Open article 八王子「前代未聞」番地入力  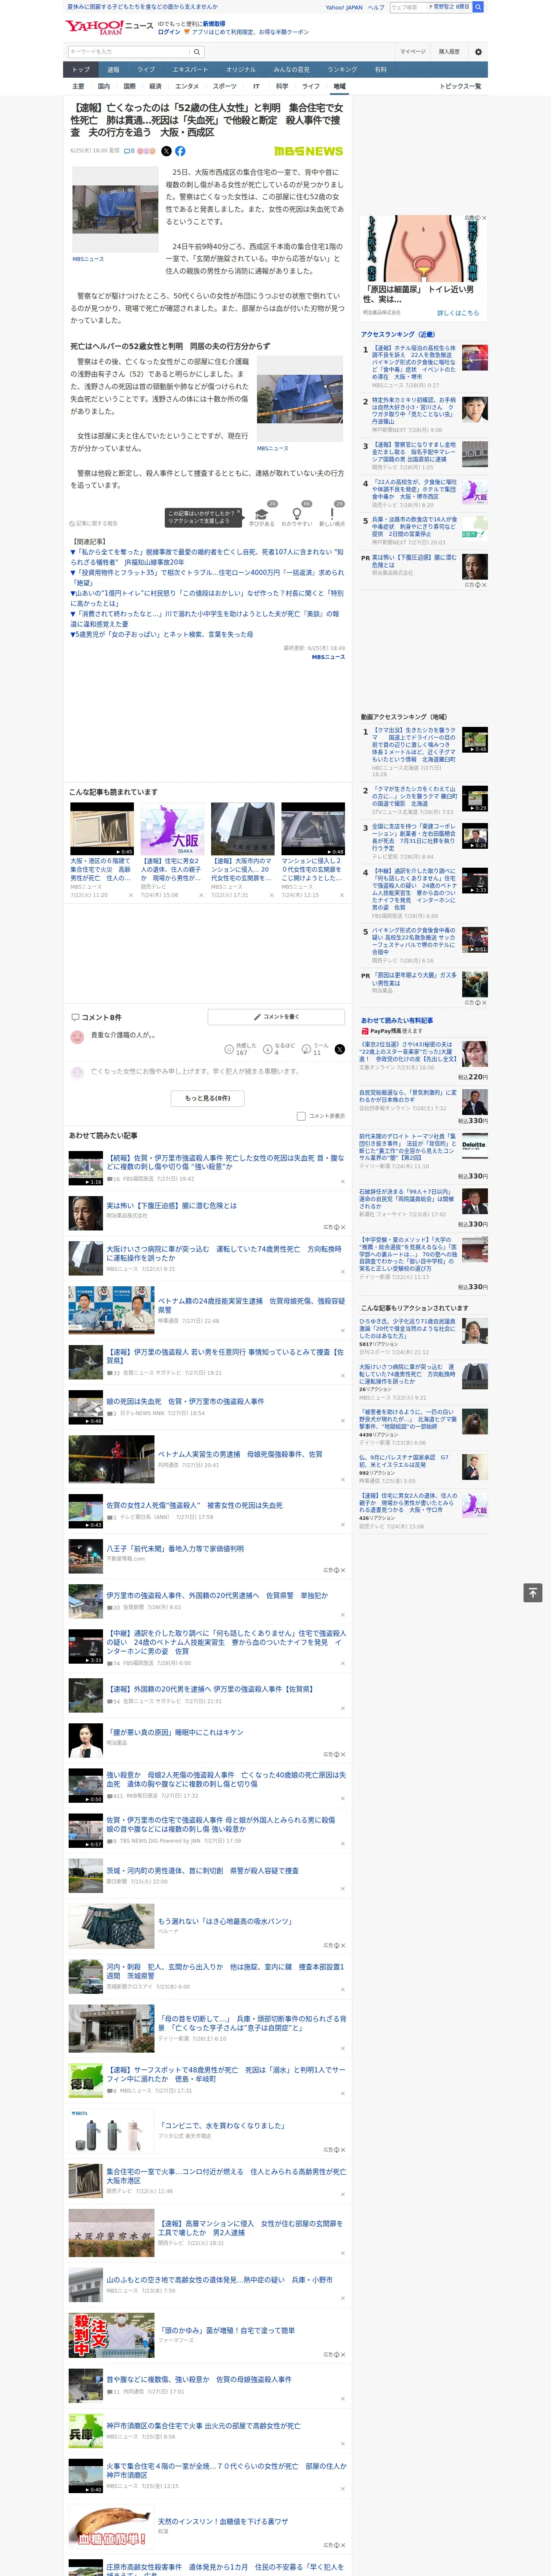tap(175, 1549)
